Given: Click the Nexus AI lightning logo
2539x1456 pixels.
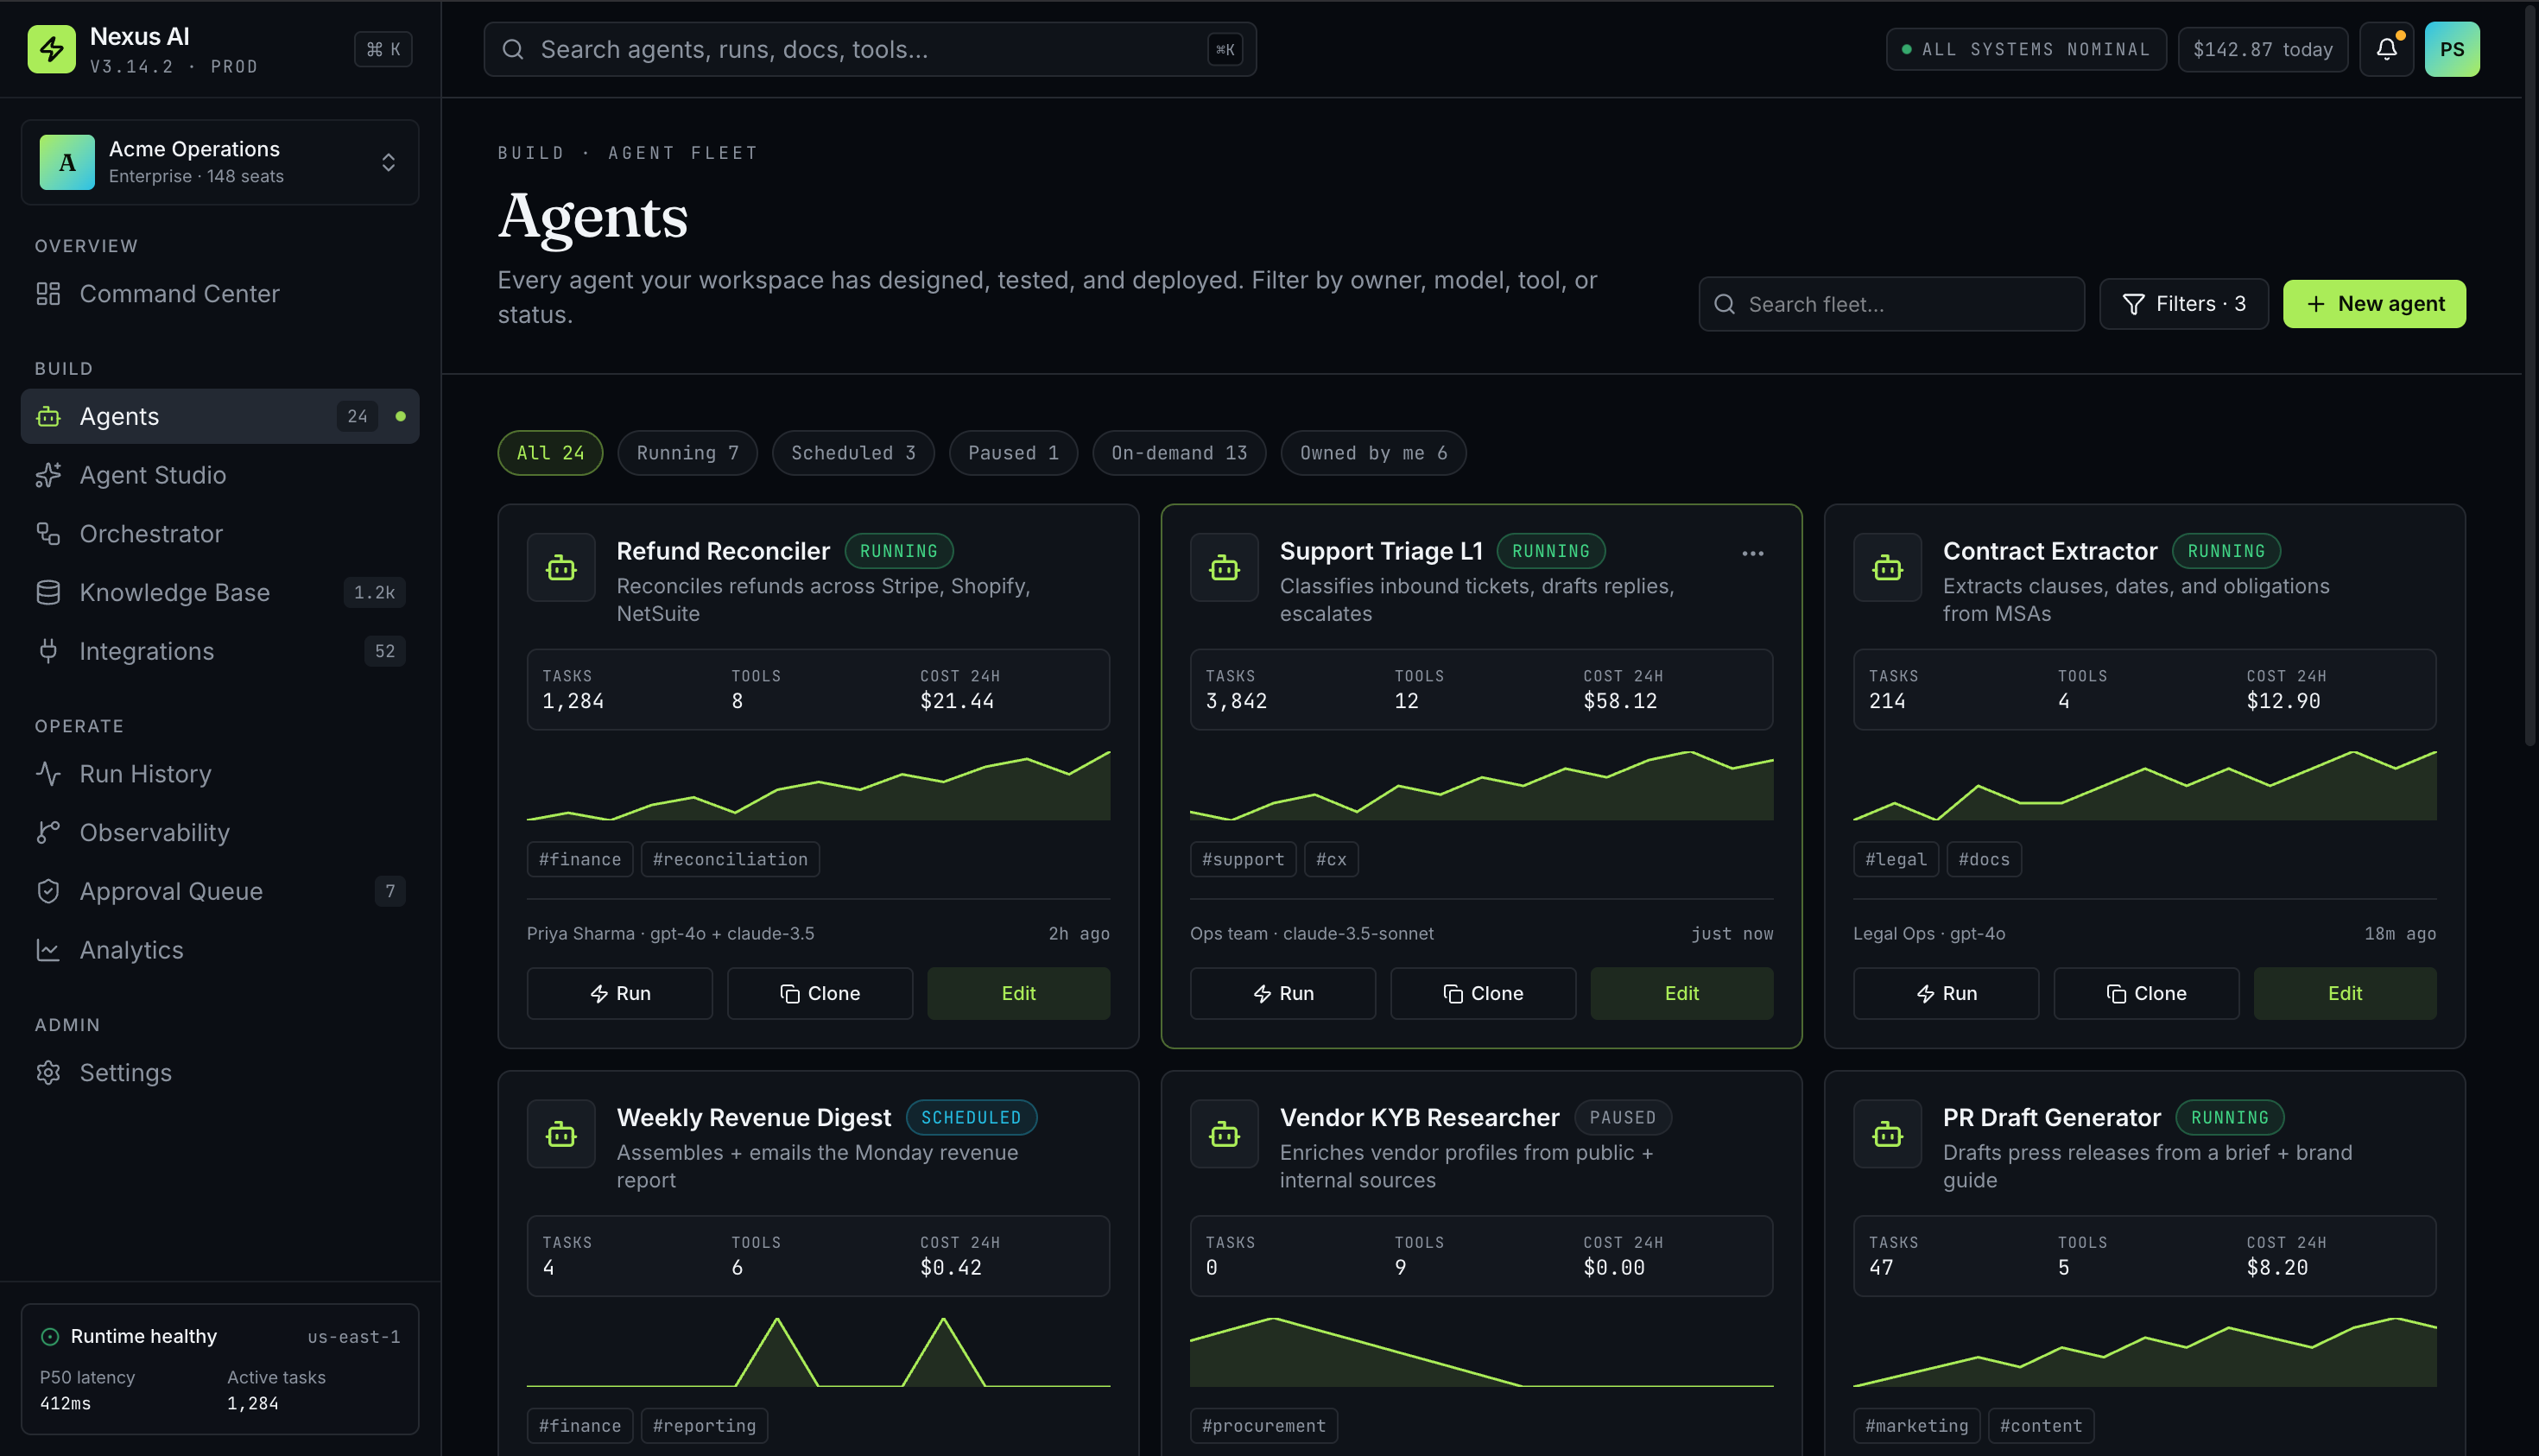Looking at the screenshot, I should point(51,49).
